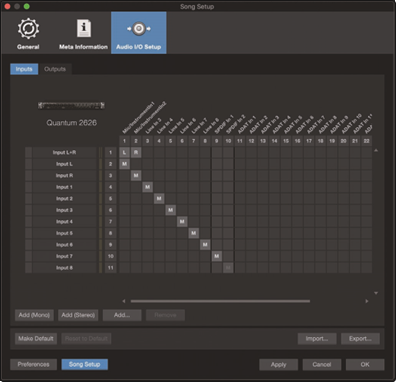This screenshot has width=396, height=382.
Task: Open Preferences from the bottom bar
Action: click(x=33, y=364)
